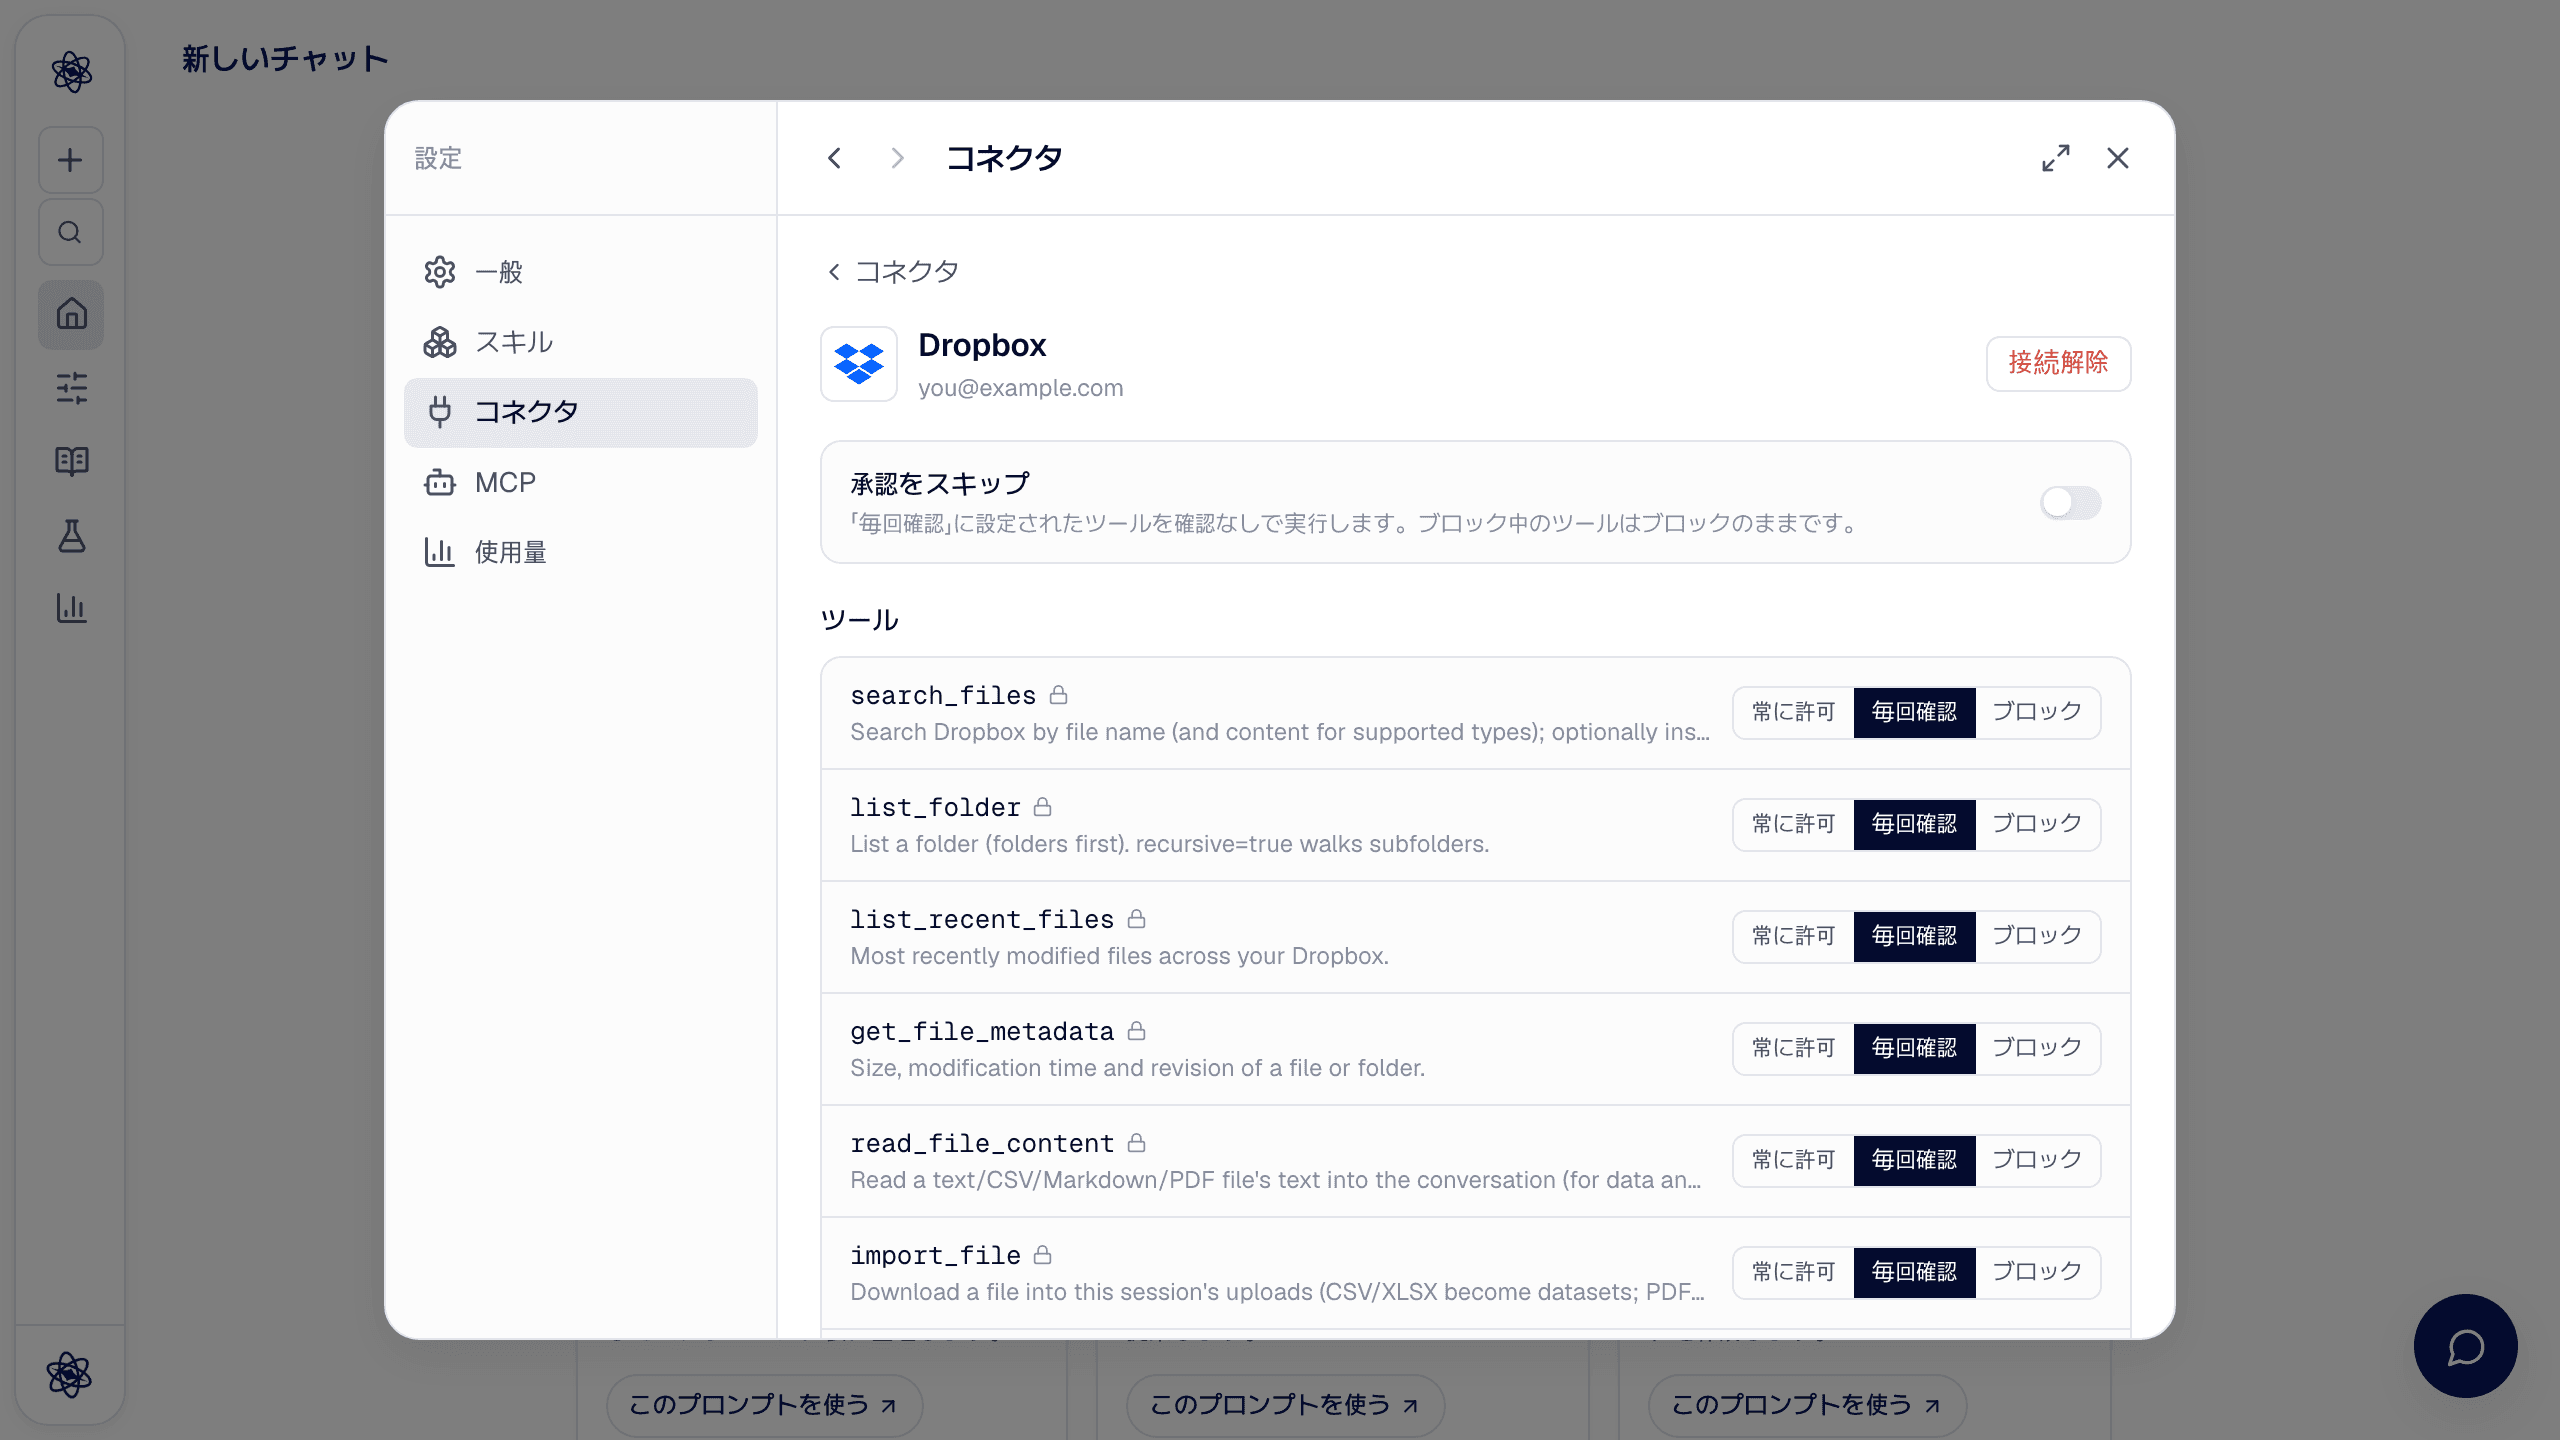Go forward with the header right chevron

[x=897, y=158]
